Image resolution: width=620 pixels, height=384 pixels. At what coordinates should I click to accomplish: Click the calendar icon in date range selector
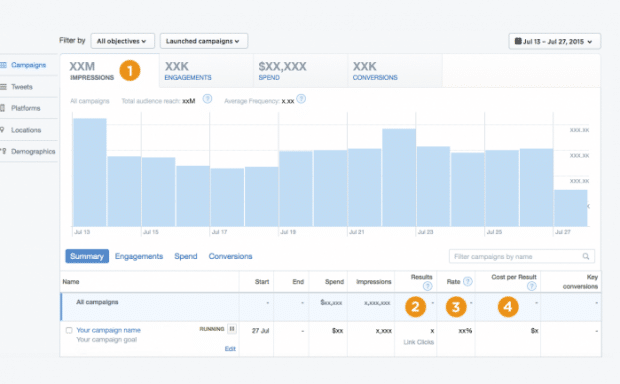pyautogui.click(x=518, y=41)
